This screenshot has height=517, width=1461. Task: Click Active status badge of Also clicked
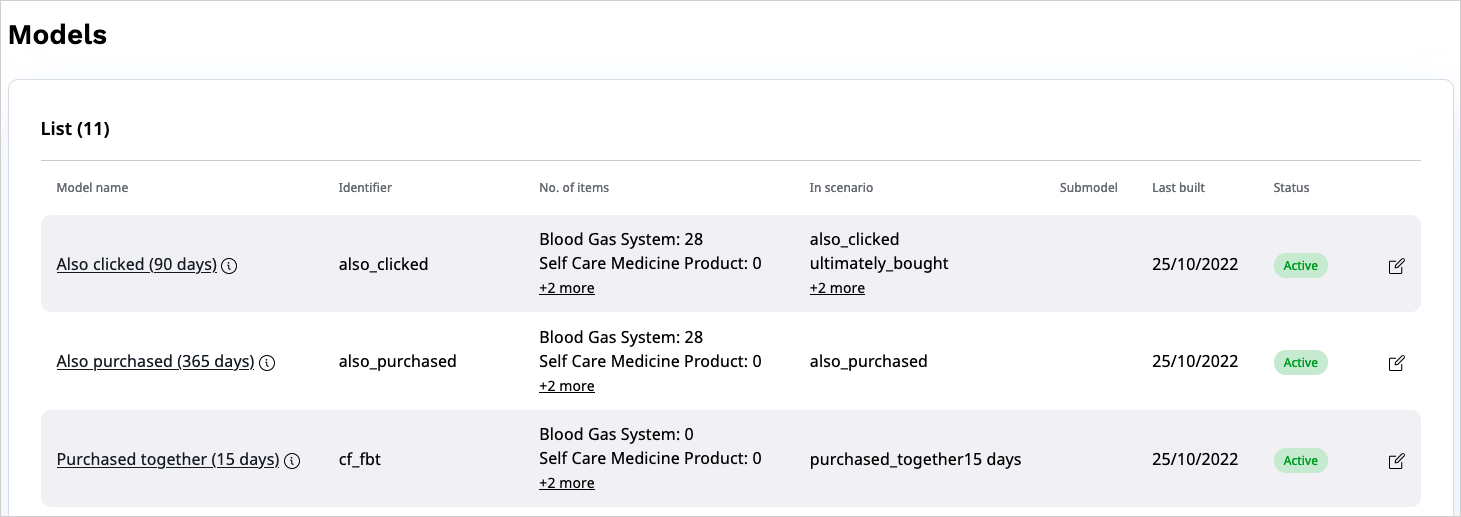(1300, 265)
